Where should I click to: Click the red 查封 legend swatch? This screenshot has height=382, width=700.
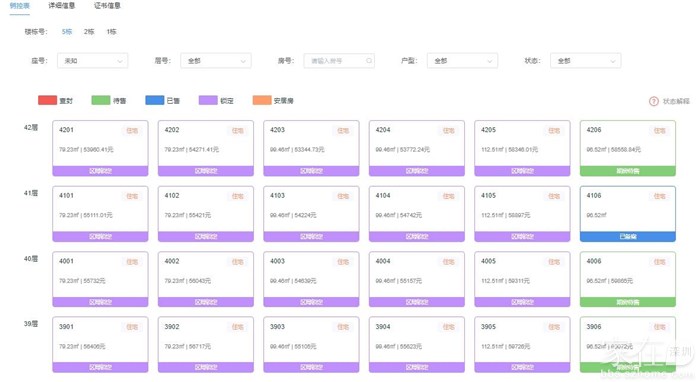pos(47,100)
